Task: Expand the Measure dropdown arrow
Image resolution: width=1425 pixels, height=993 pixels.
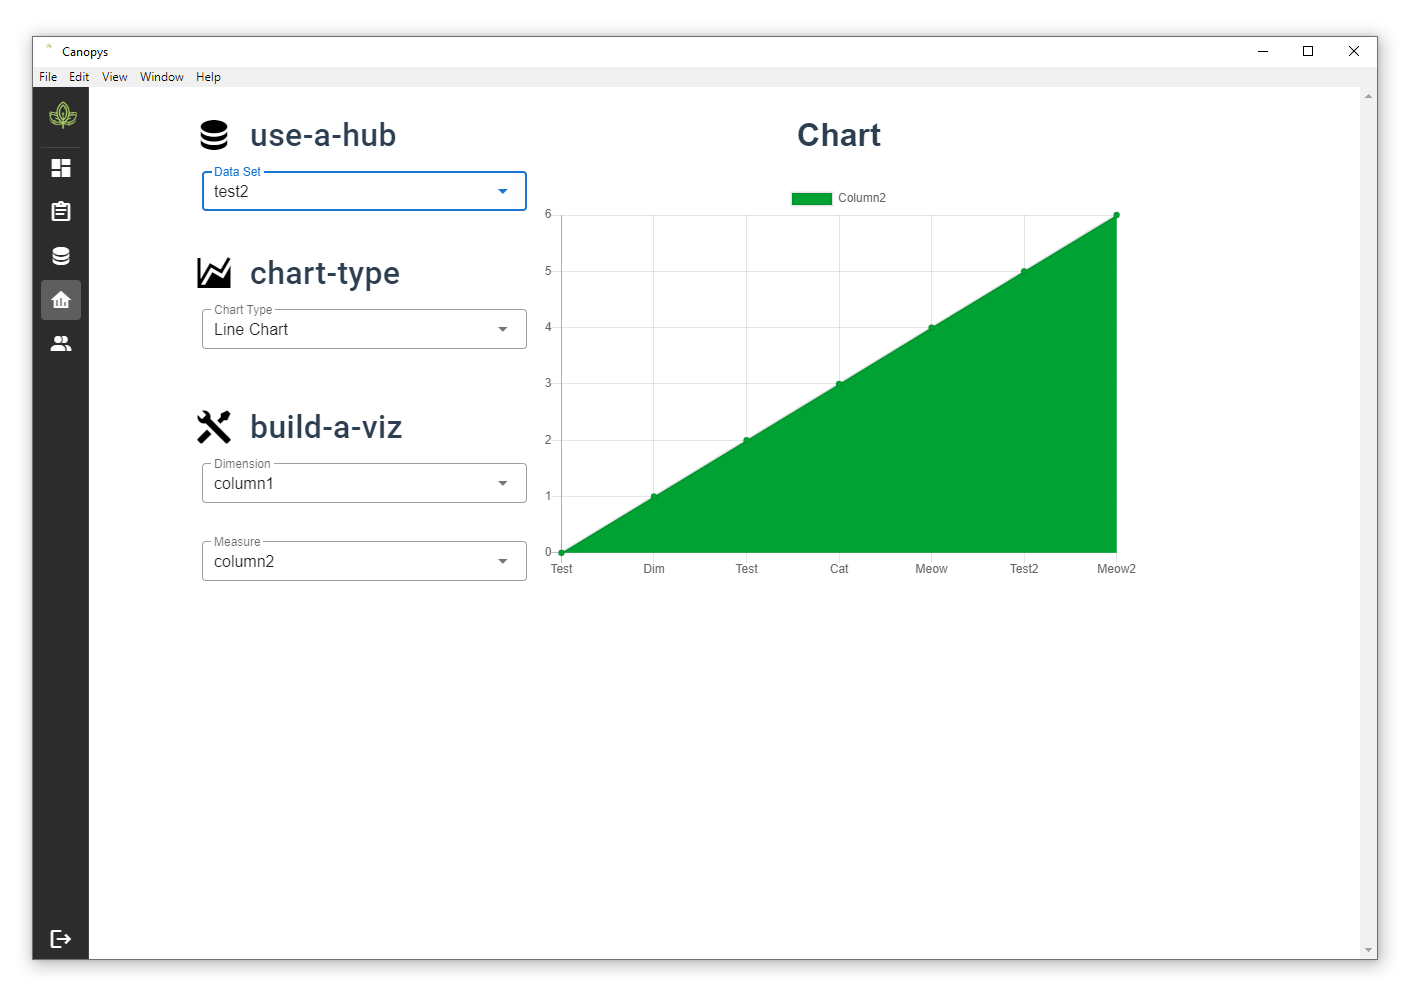Action: coord(503,561)
